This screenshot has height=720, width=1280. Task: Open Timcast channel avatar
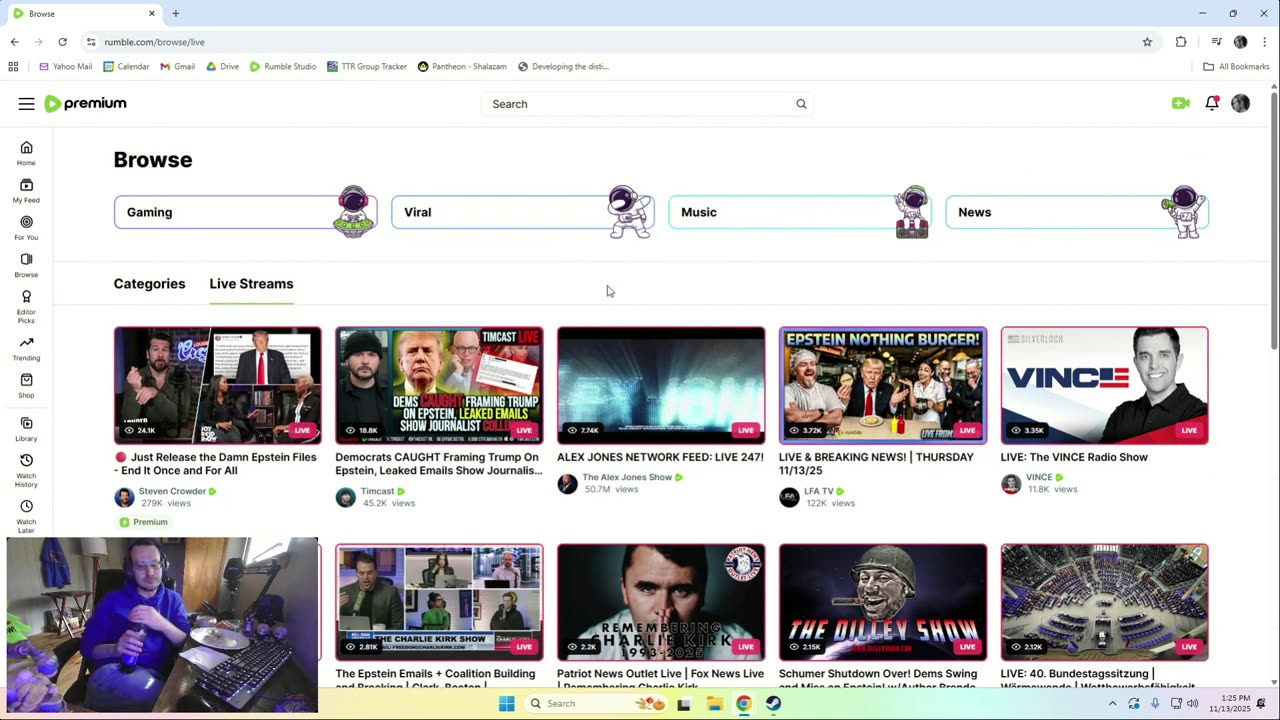[x=346, y=497]
